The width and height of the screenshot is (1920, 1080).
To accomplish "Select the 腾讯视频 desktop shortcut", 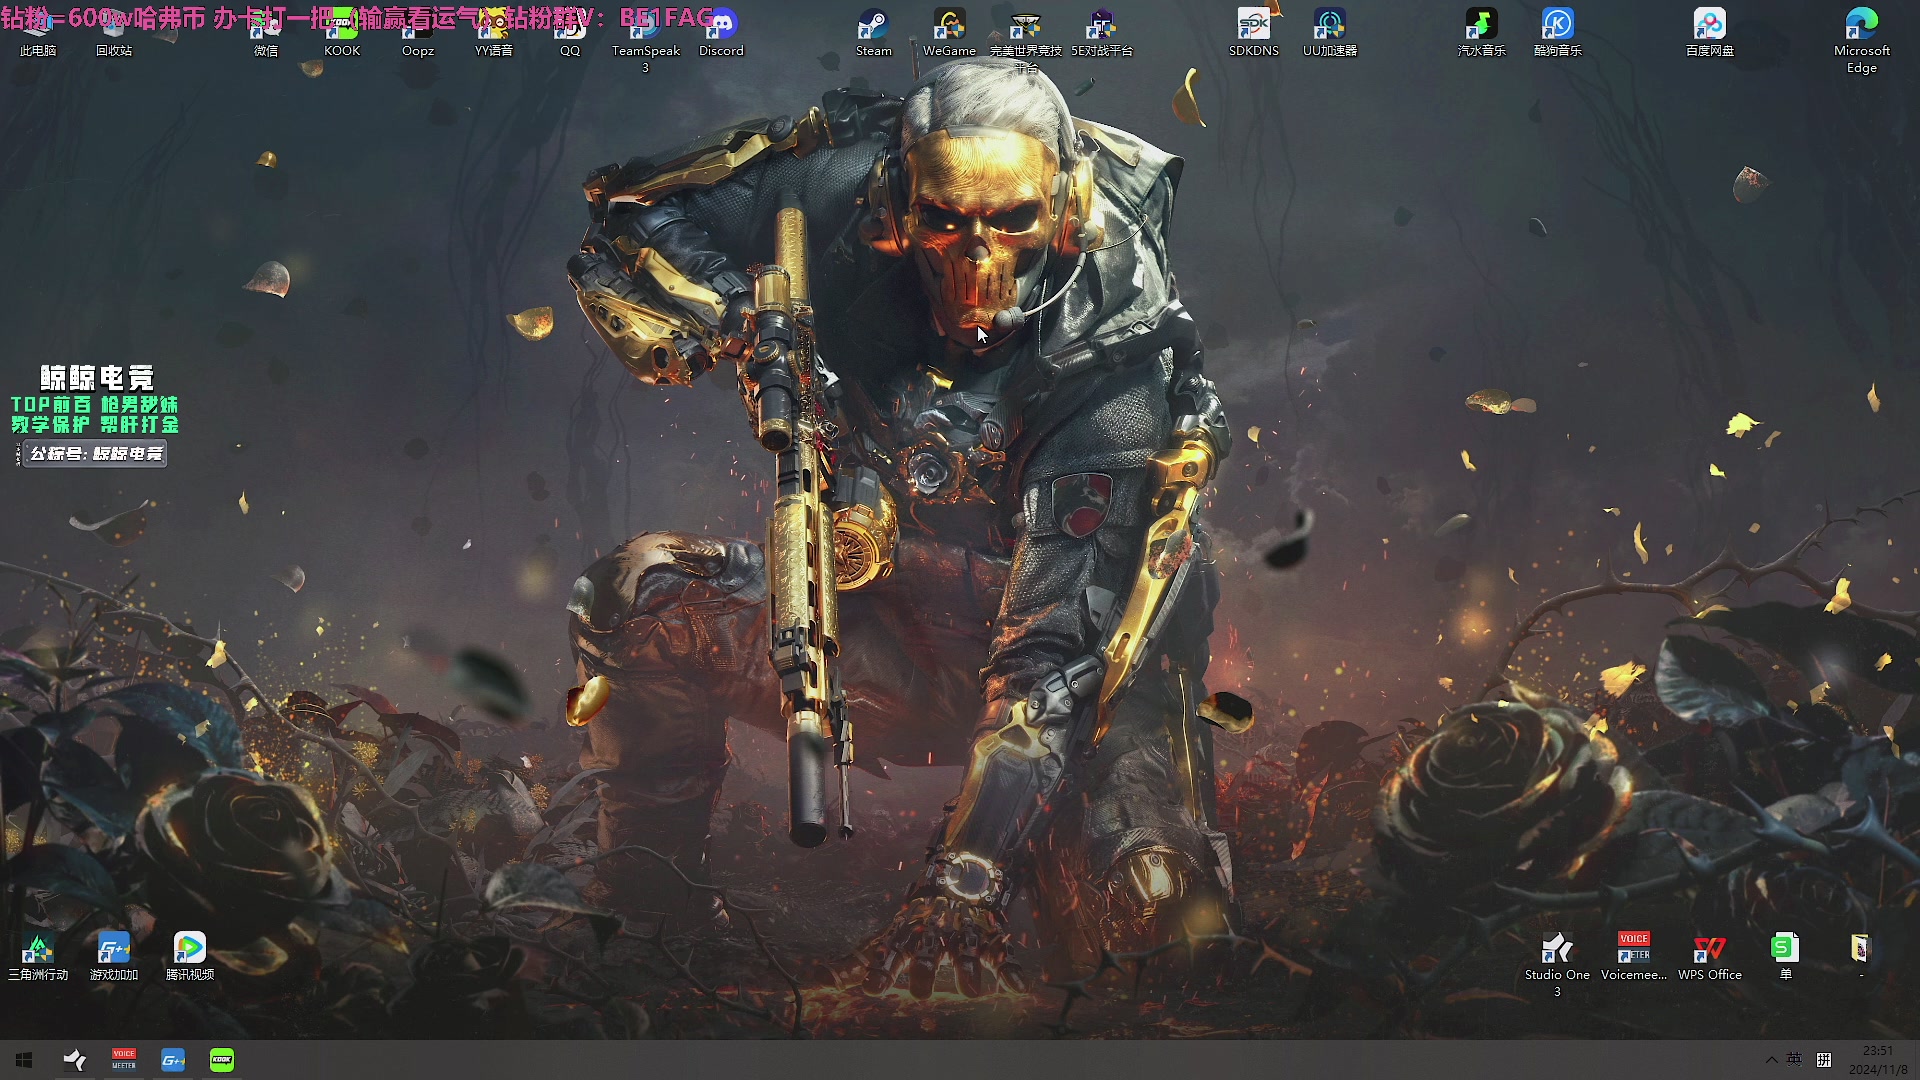I will (x=190, y=956).
